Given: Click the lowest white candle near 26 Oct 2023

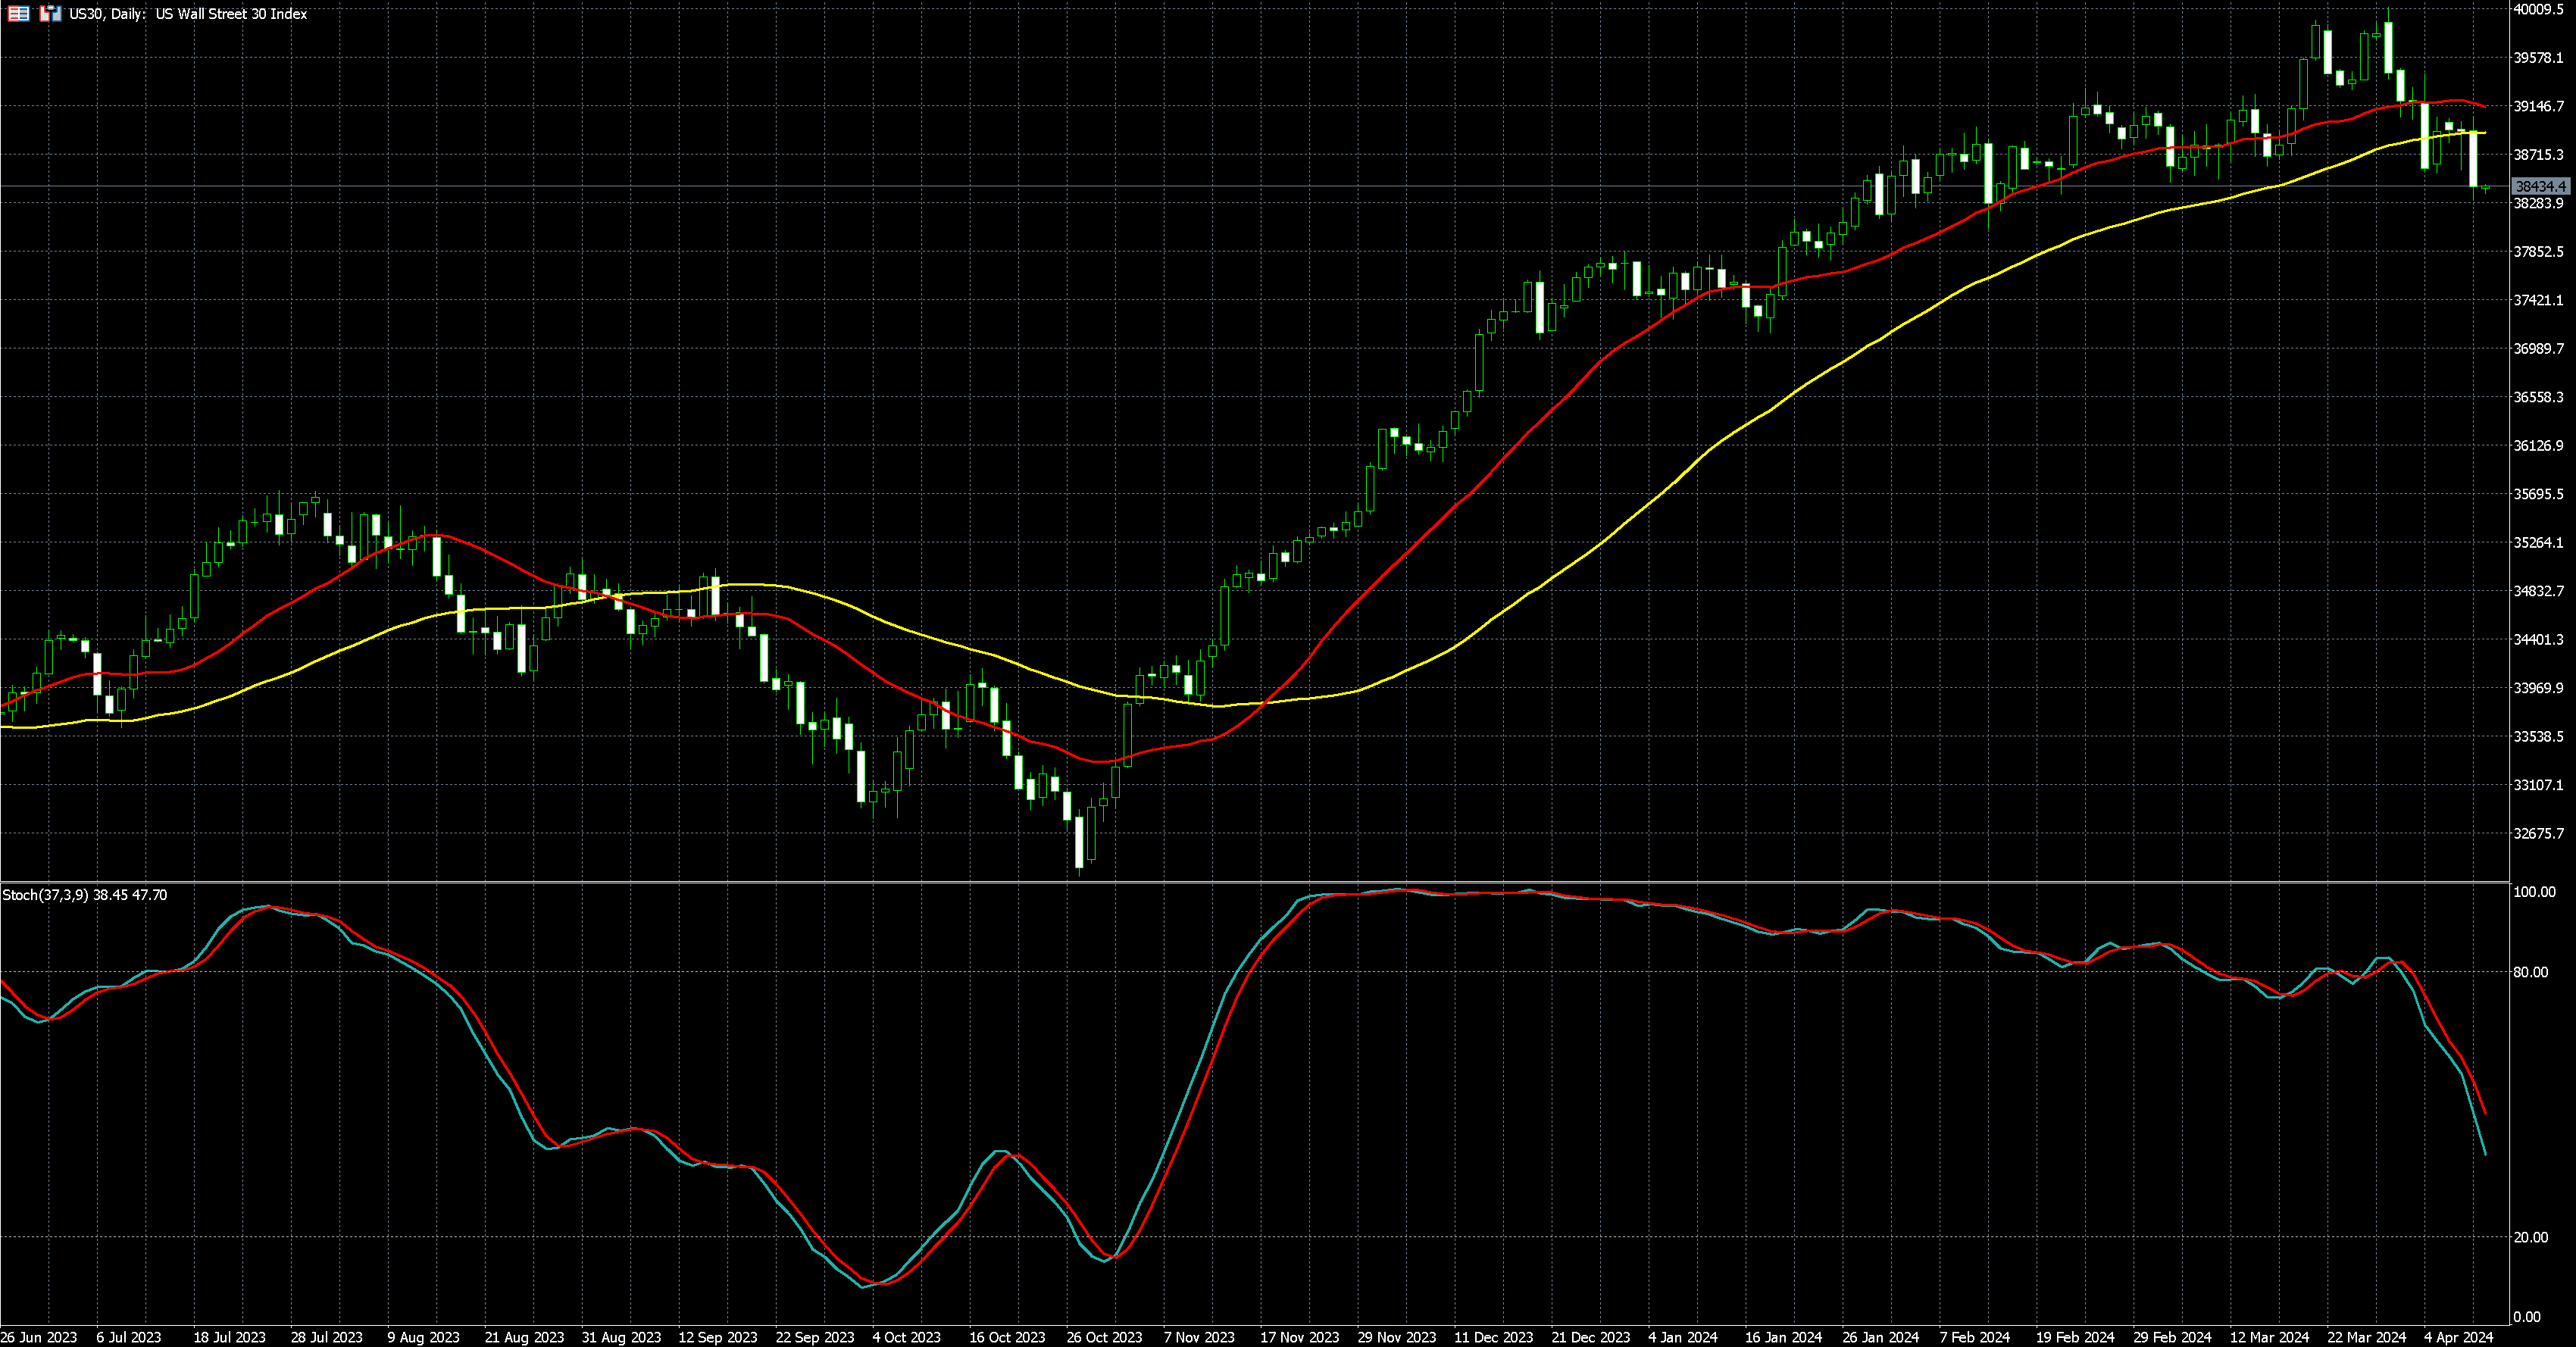Looking at the screenshot, I should click(x=1079, y=842).
